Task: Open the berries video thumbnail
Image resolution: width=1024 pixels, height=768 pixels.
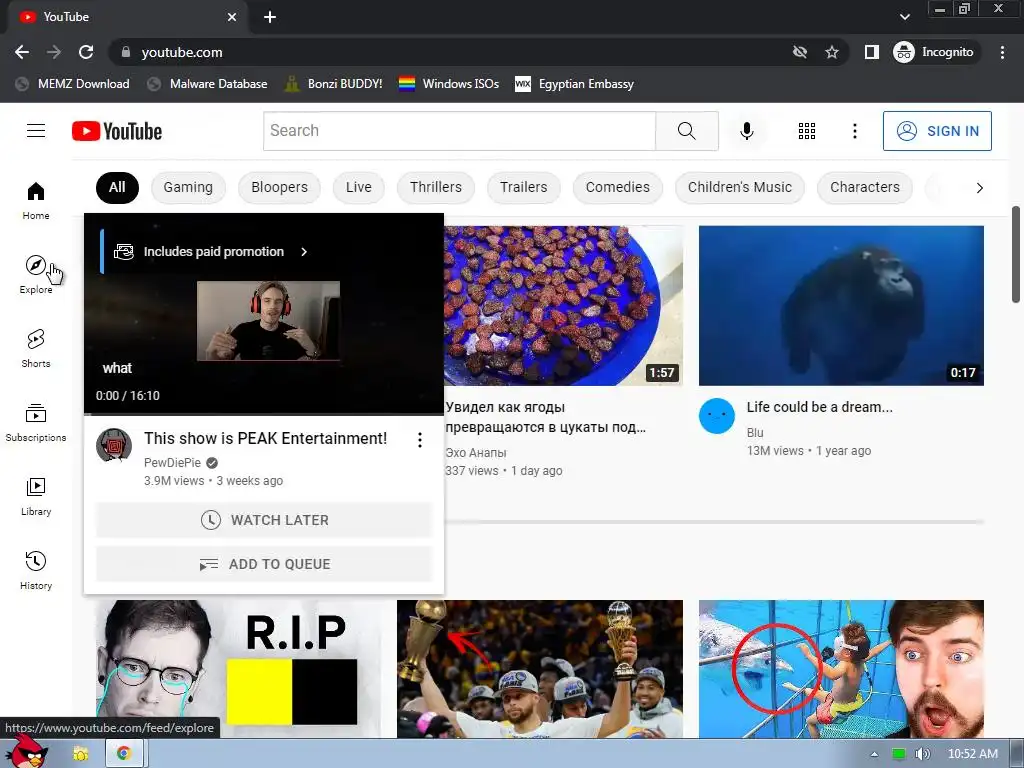Action: click(564, 306)
